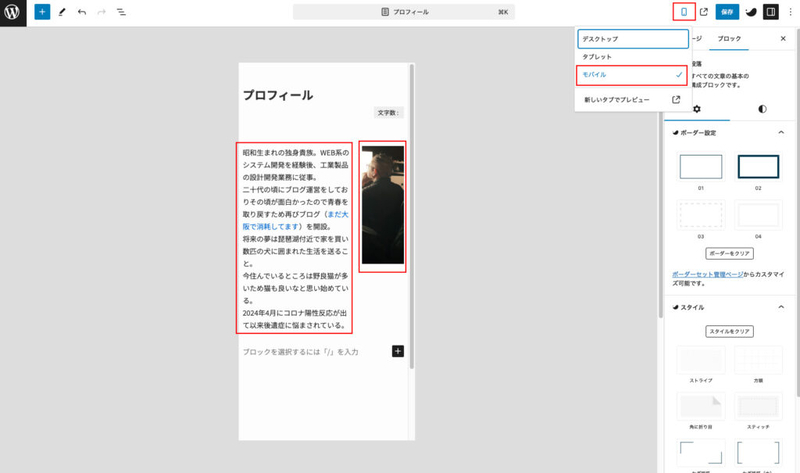
Task: Click the 文字数 counter label
Action: 388,113
